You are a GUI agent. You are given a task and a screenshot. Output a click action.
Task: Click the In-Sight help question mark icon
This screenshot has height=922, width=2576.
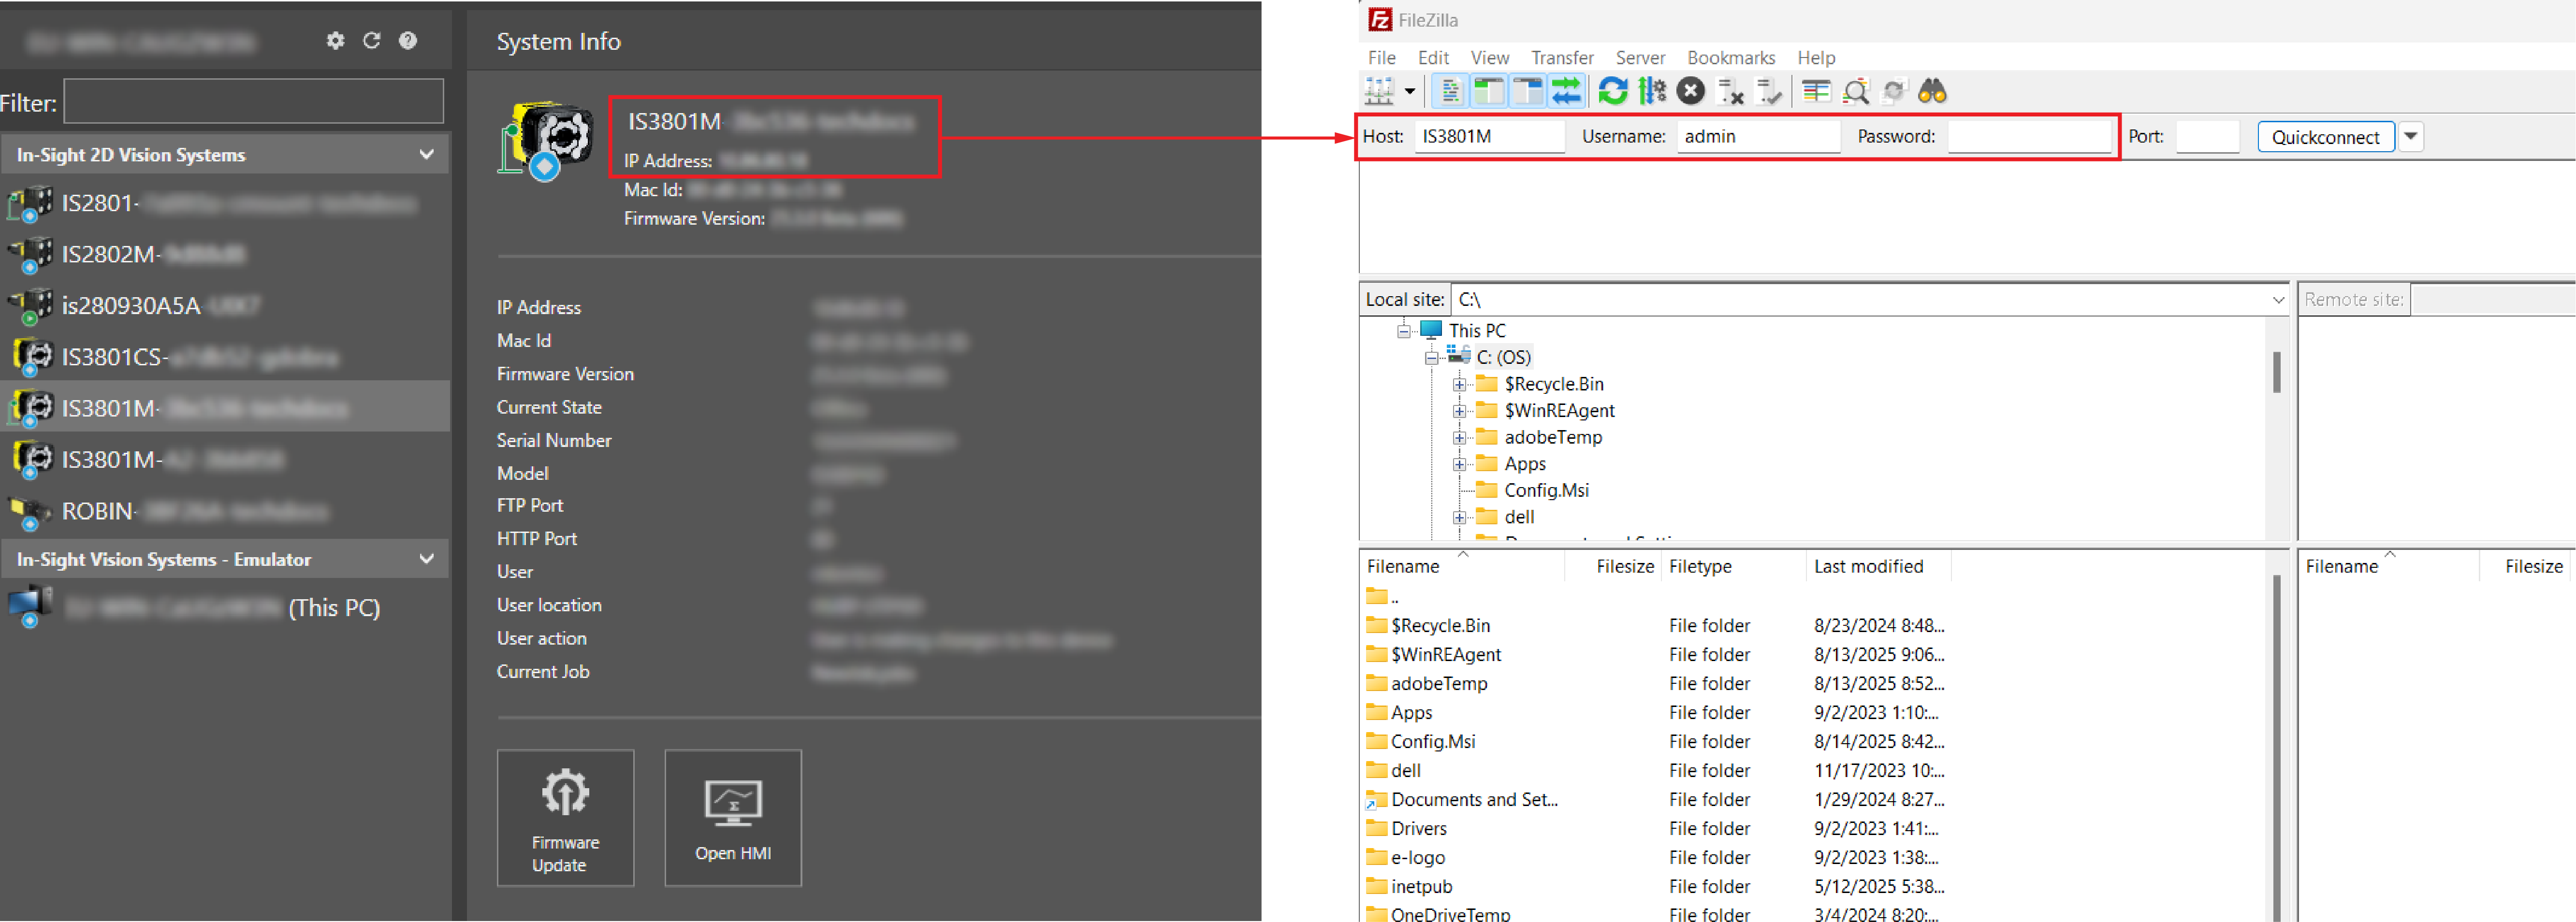point(408,41)
